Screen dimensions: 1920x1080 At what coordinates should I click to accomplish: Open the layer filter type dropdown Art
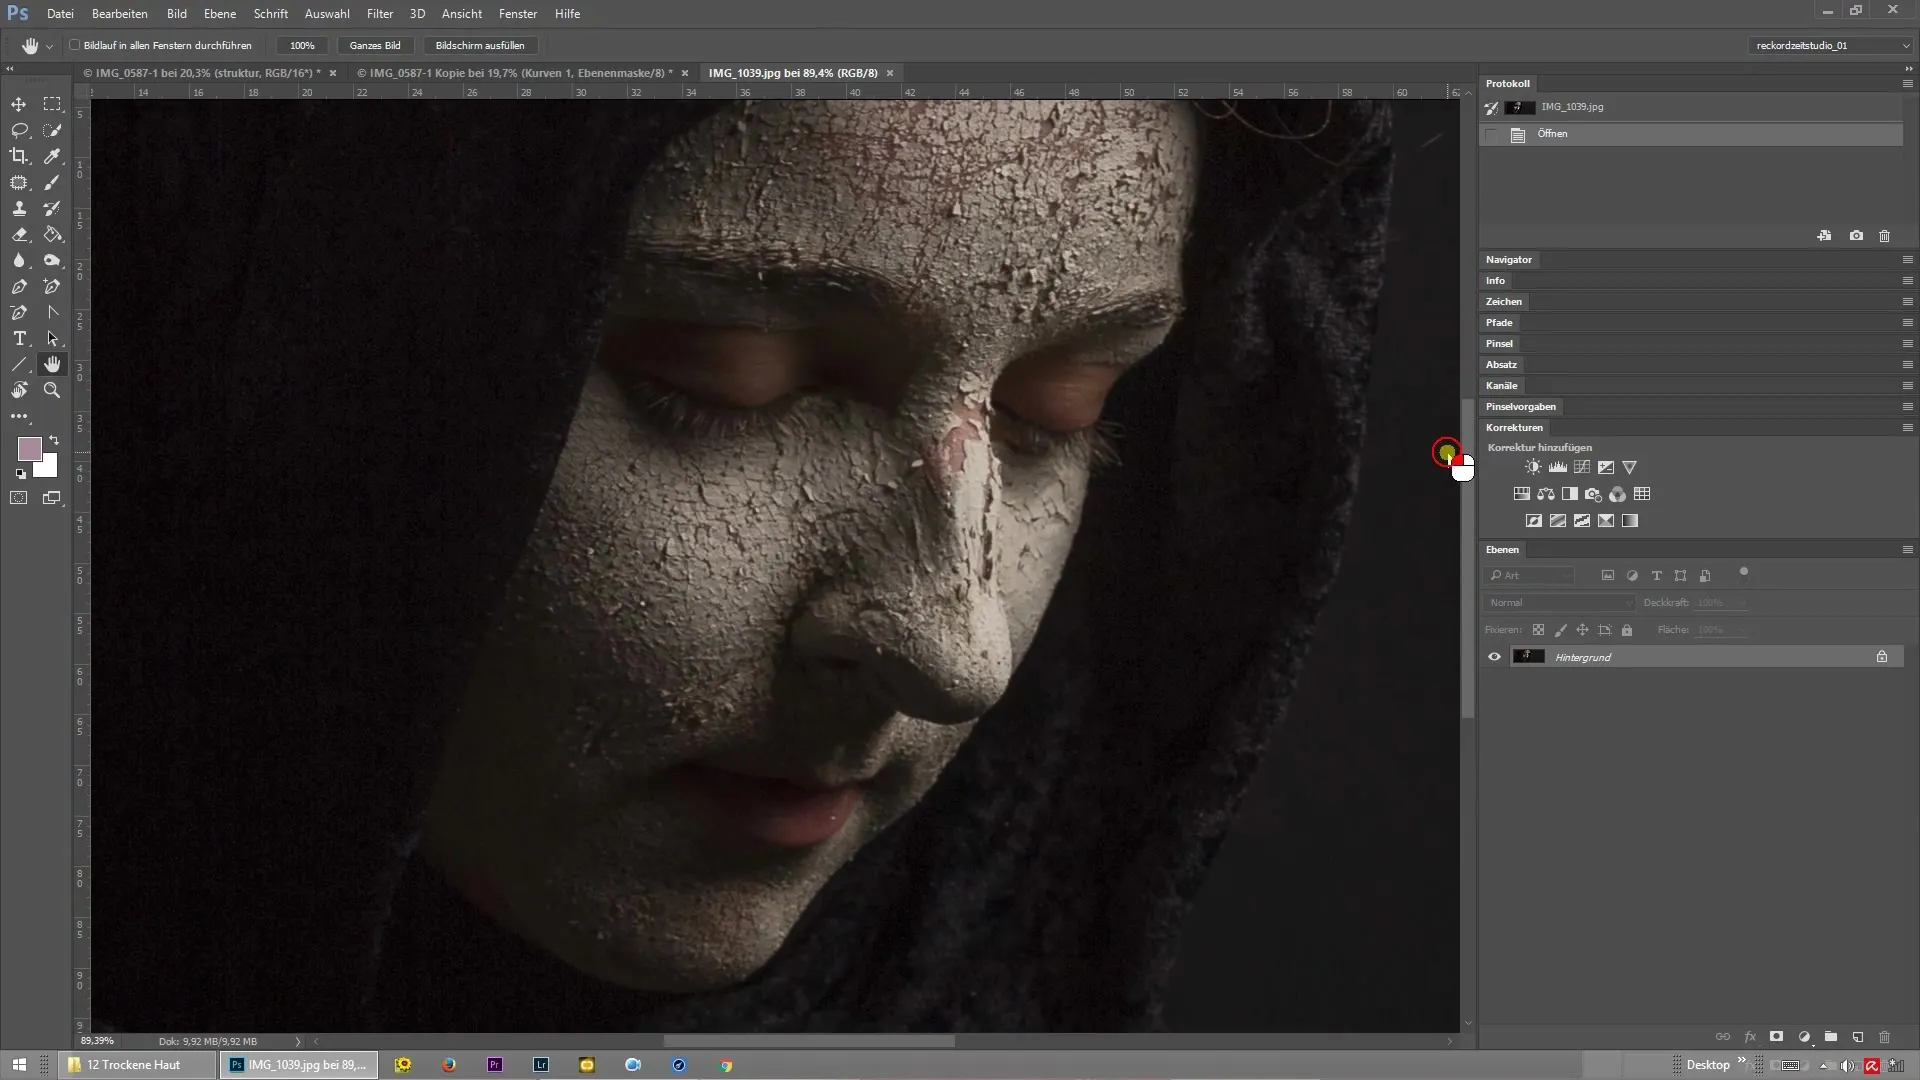point(1530,575)
